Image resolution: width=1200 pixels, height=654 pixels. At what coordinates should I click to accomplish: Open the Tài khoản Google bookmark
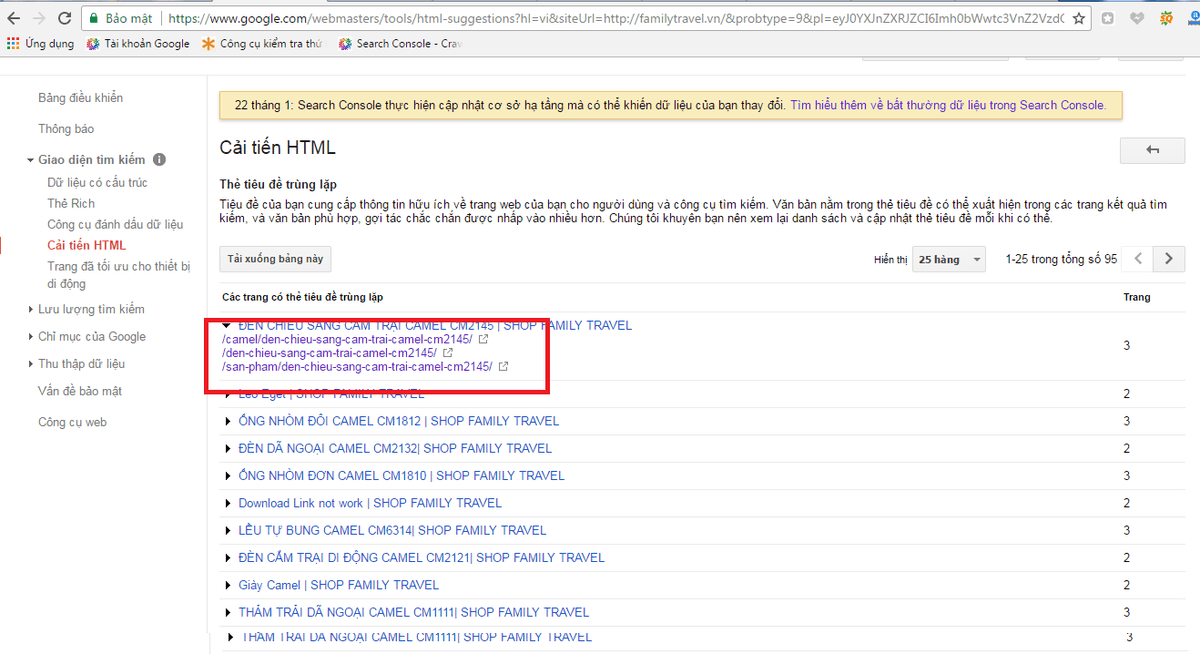pos(138,43)
